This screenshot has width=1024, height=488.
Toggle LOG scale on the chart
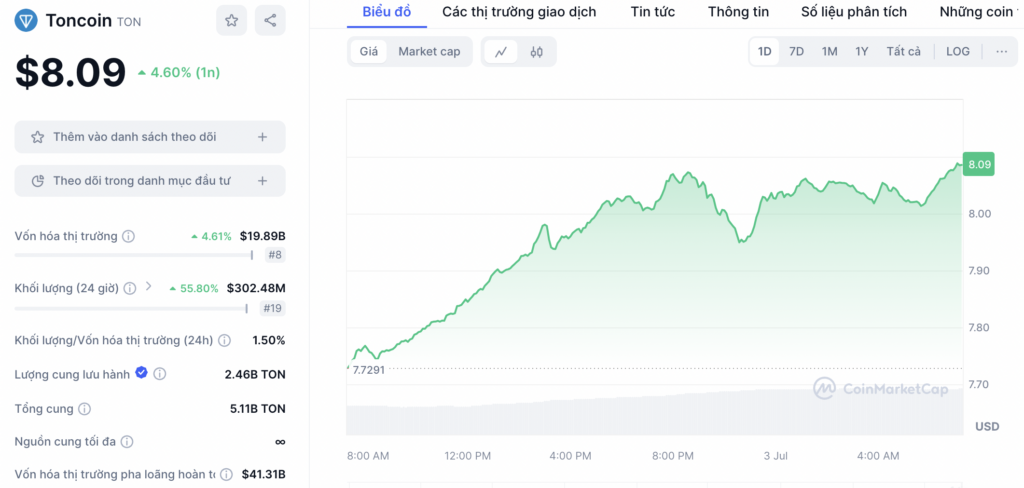[x=957, y=52]
